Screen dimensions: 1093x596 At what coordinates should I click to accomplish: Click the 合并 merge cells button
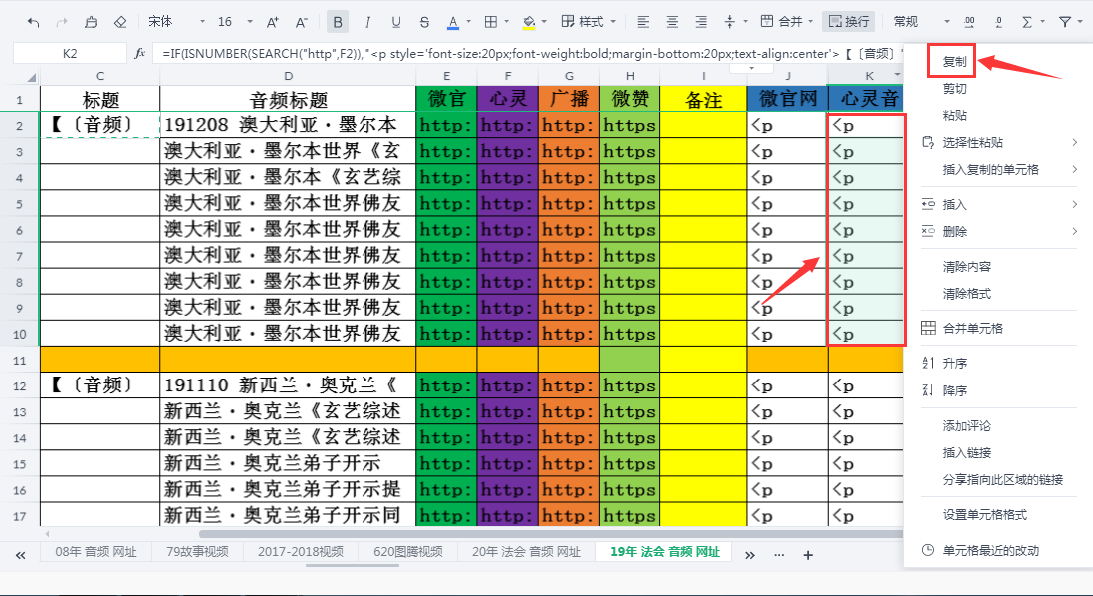click(781, 22)
